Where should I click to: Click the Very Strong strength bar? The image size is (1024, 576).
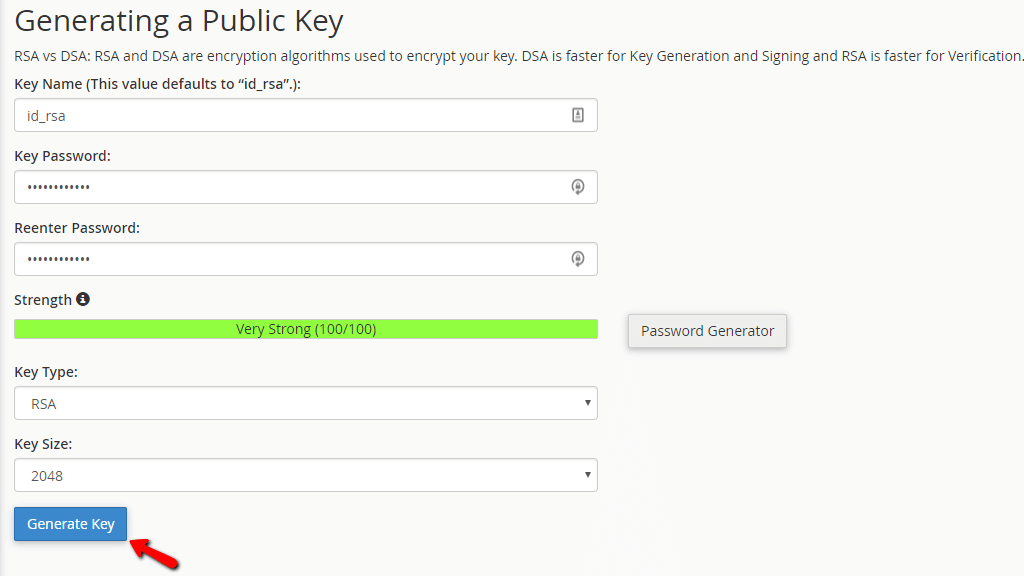coord(306,328)
